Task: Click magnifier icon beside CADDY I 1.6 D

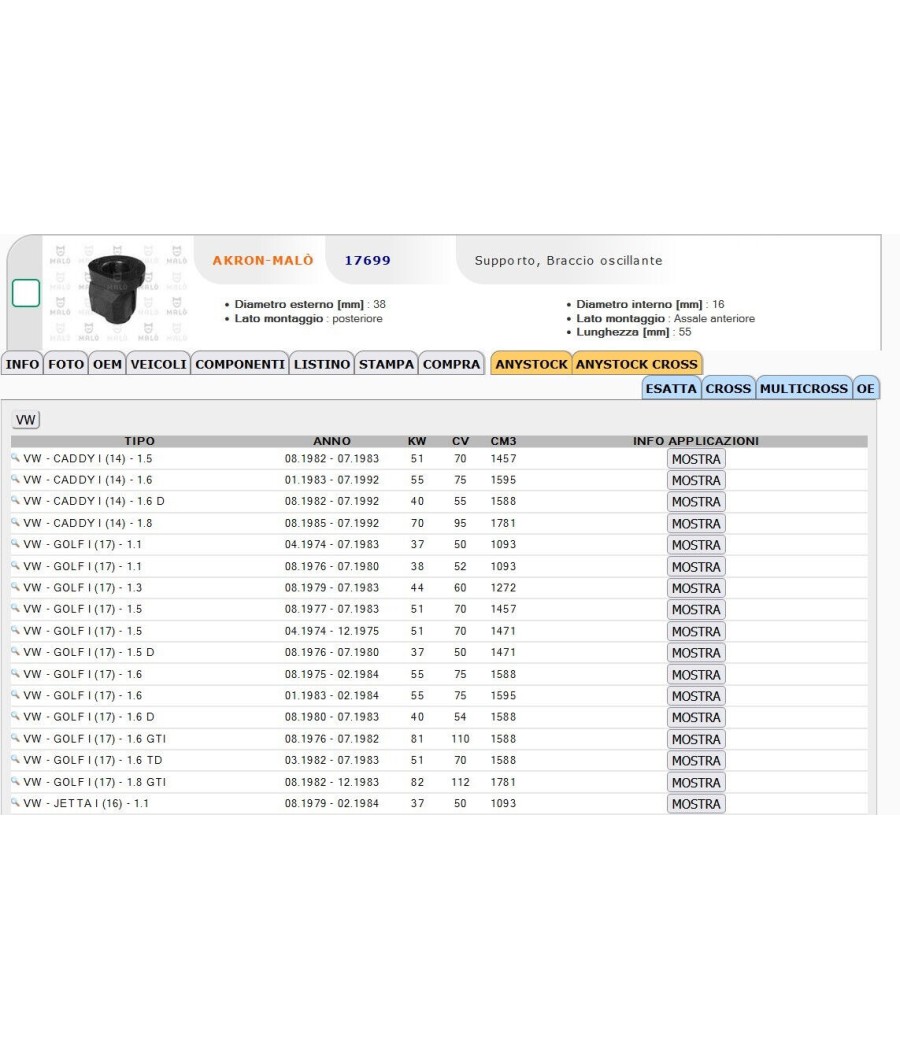Action: pos(15,501)
